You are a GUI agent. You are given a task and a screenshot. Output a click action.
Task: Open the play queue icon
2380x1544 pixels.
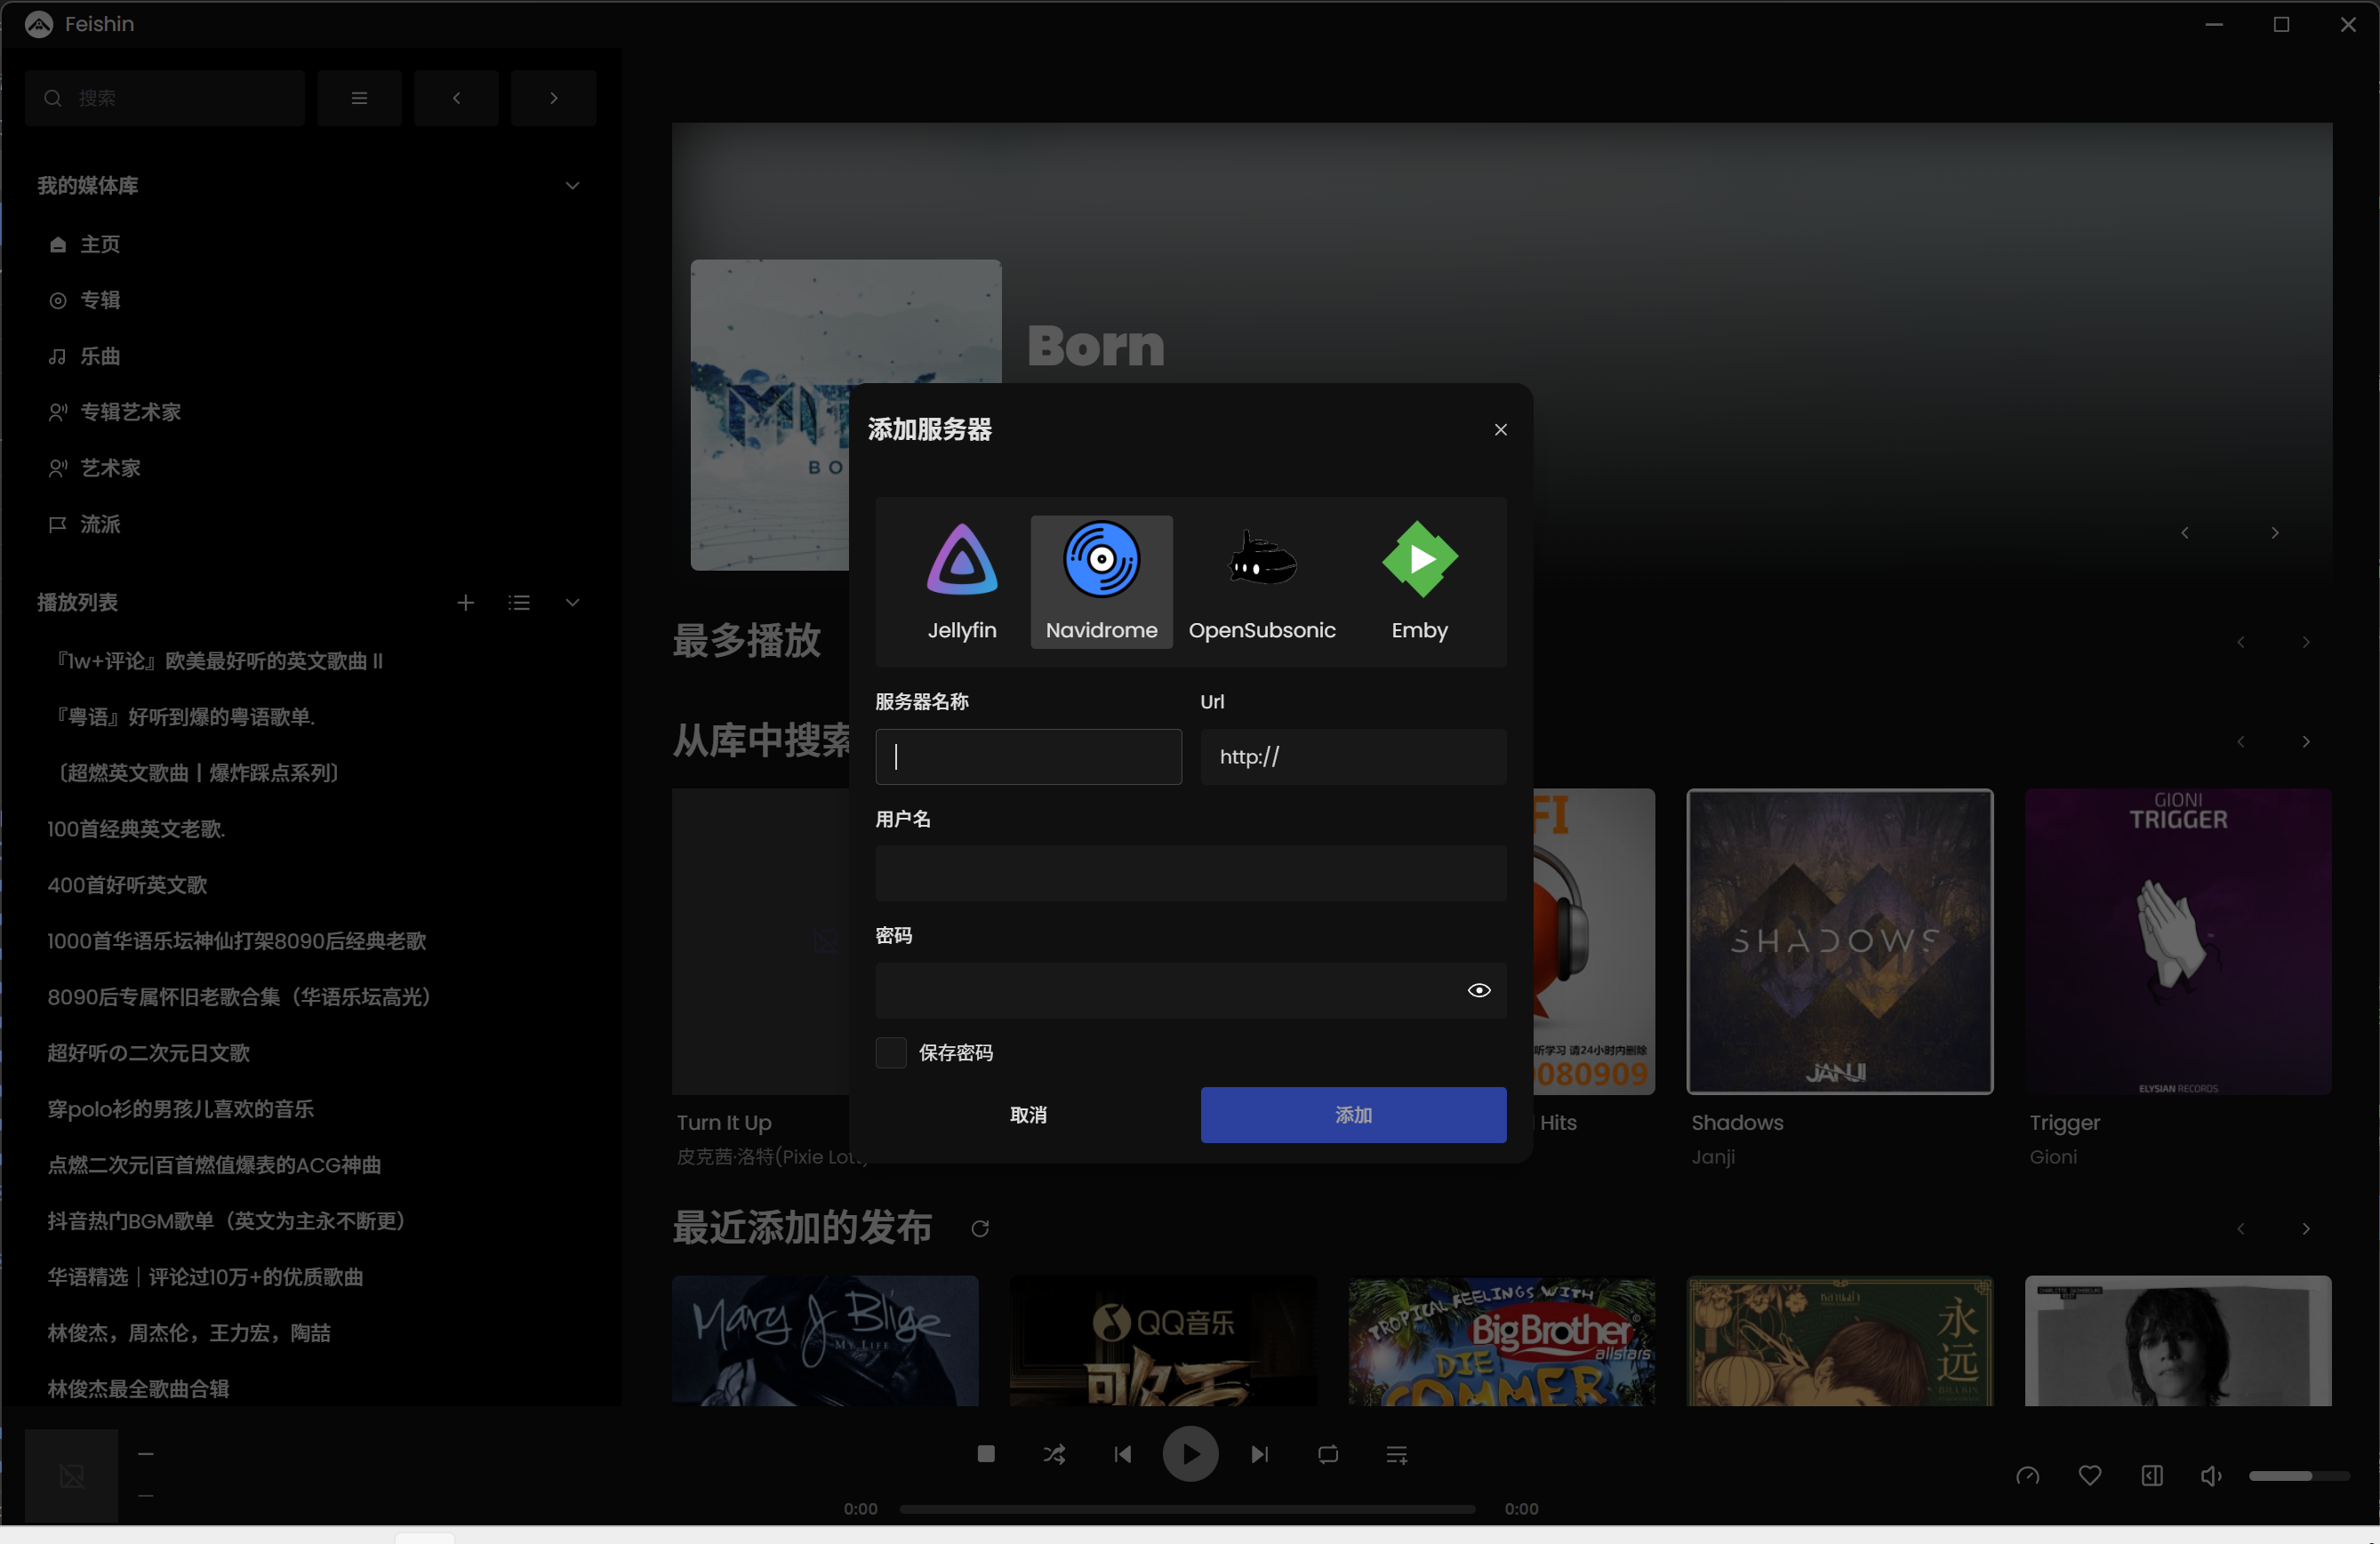1397,1454
